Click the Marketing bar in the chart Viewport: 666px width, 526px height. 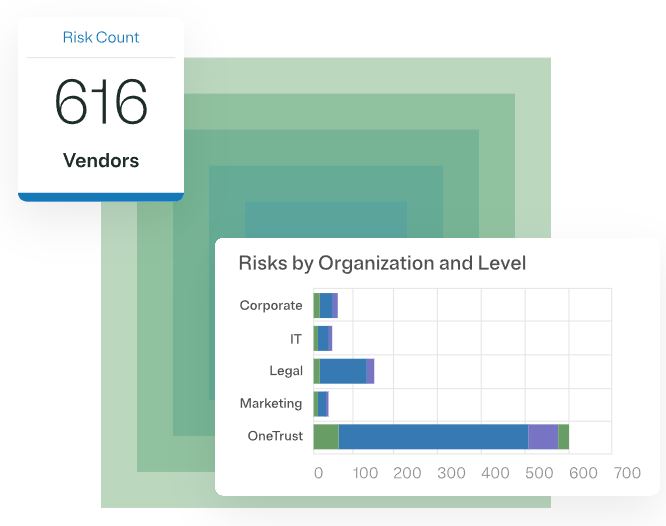pos(321,403)
